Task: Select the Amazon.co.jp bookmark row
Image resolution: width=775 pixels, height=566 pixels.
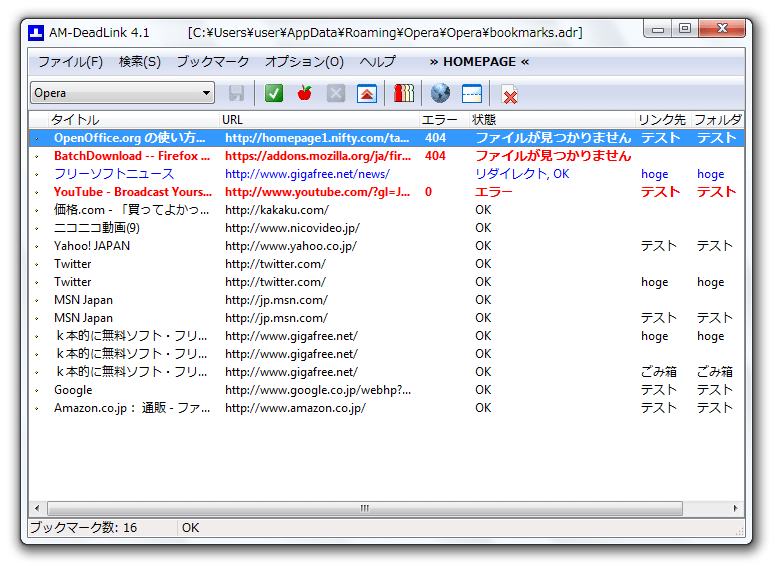Action: click(387, 408)
